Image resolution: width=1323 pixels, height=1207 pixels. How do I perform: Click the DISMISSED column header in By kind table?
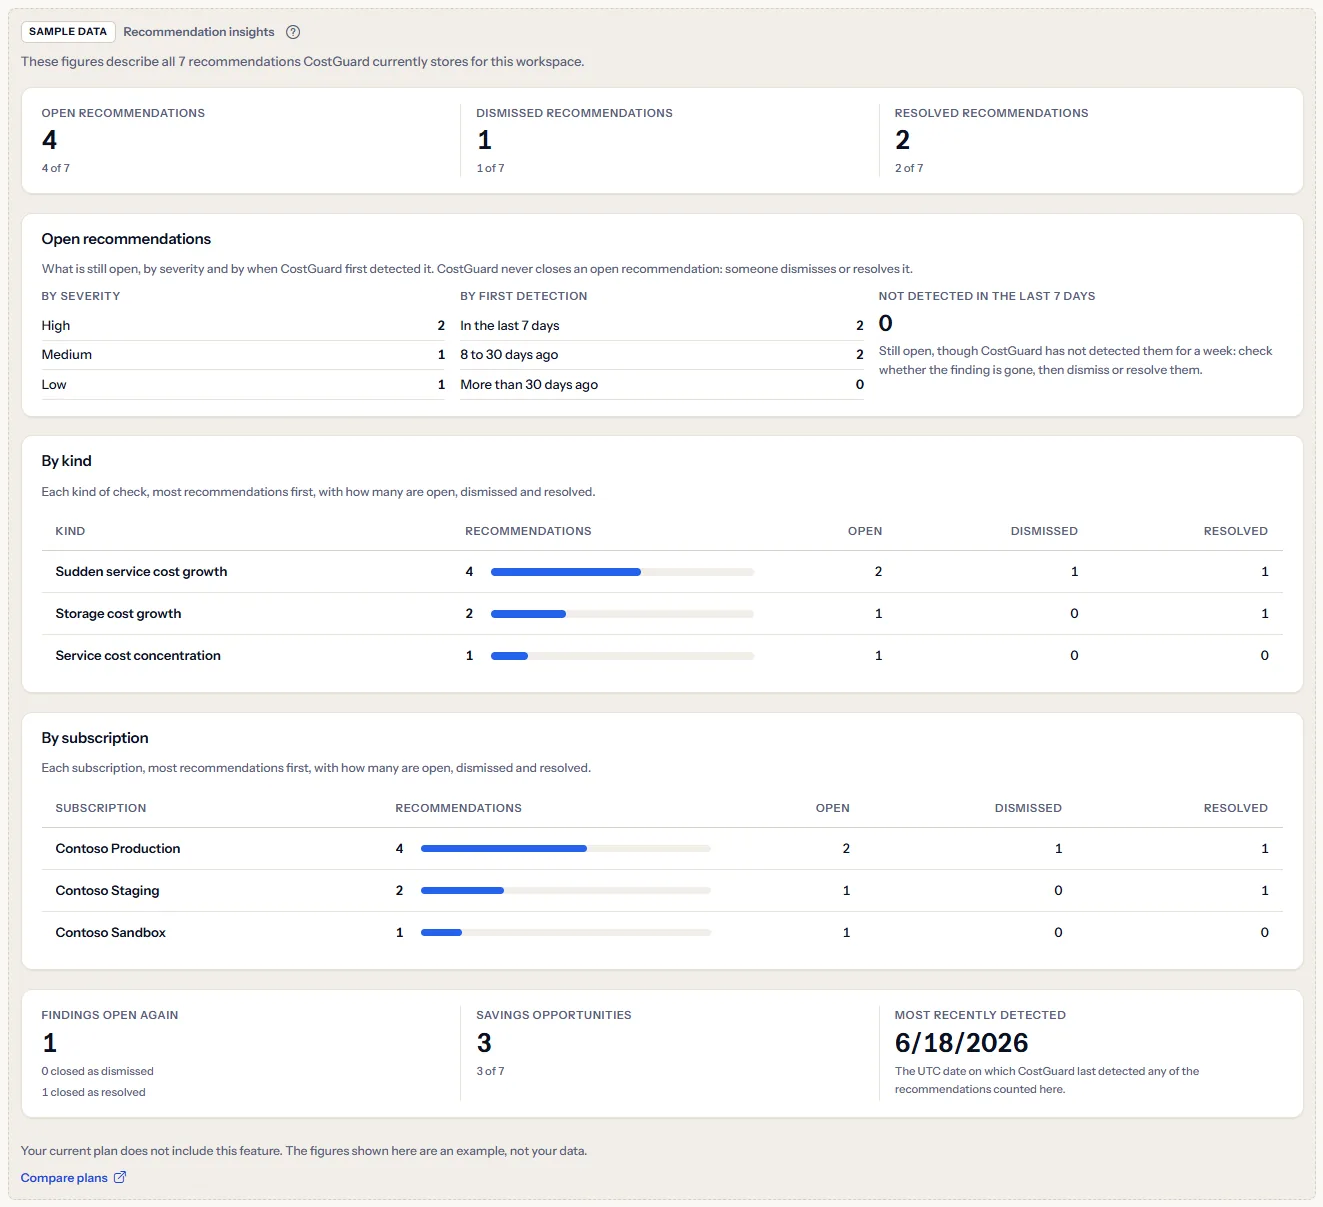[1044, 531]
